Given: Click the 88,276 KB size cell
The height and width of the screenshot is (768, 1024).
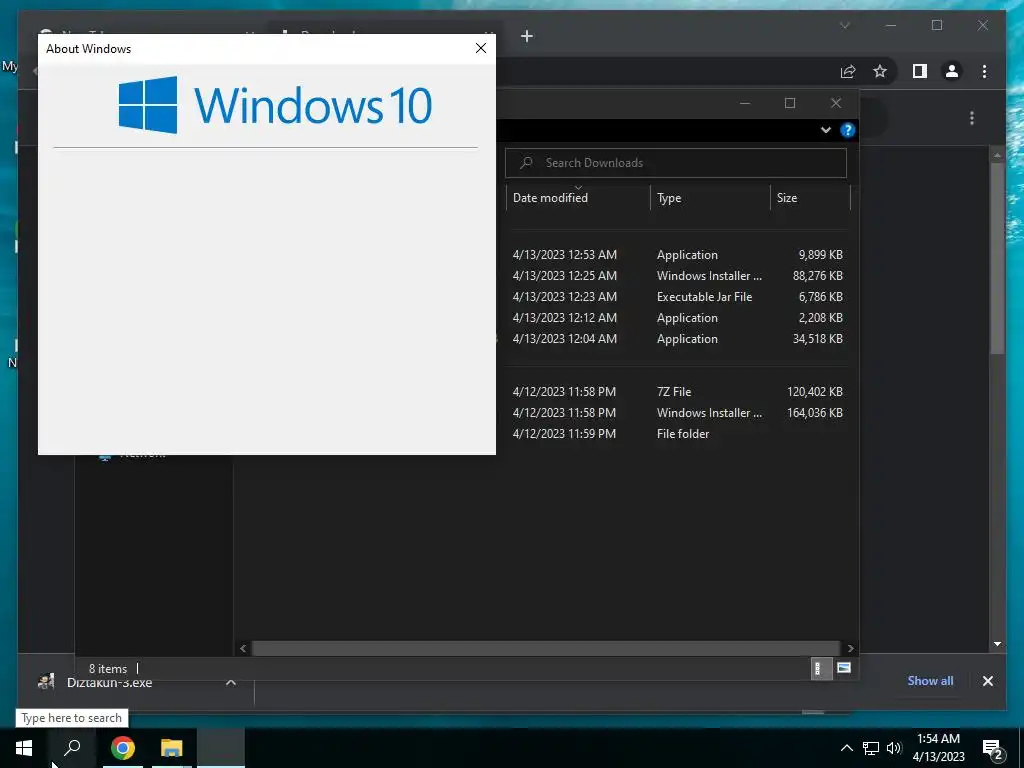Looking at the screenshot, I should pos(818,276).
